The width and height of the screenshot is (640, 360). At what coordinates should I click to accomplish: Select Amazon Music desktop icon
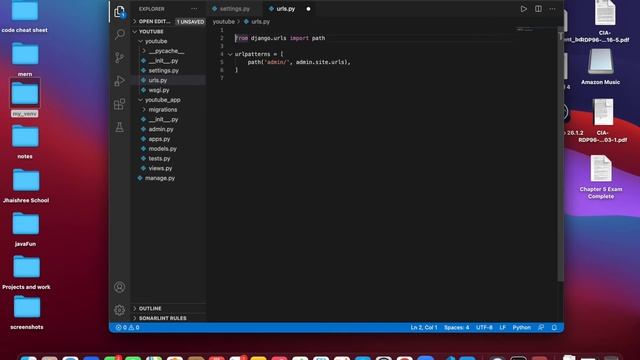(600, 67)
